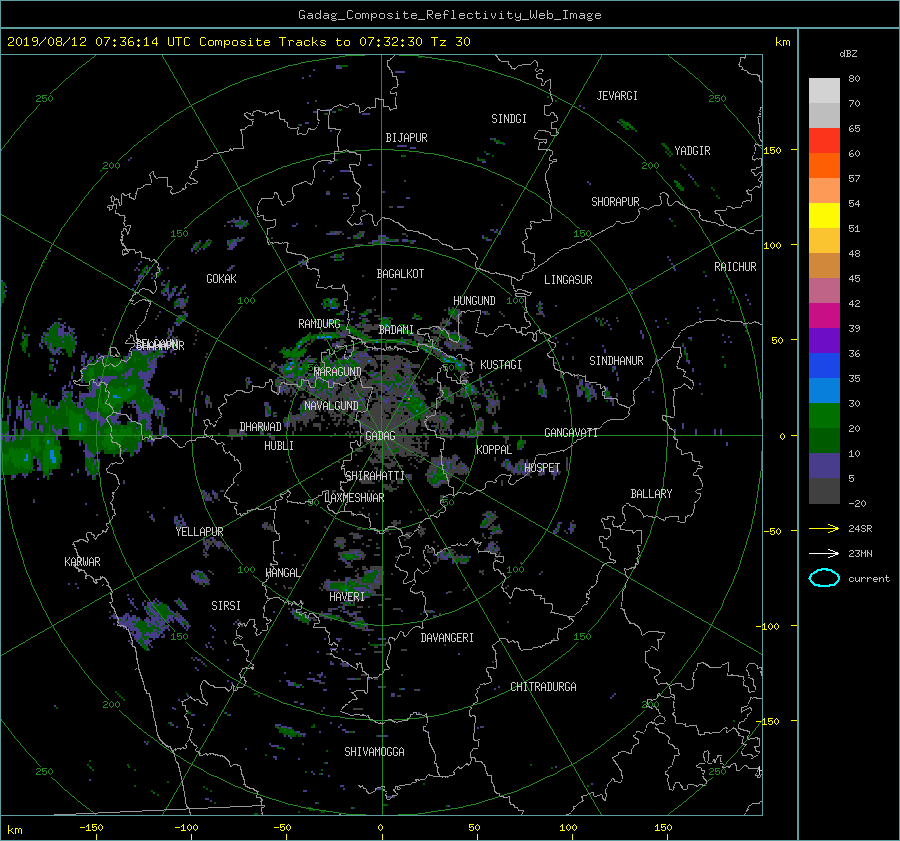Select the magenta 39 dBZ swatch
This screenshot has width=900, height=841.
pos(824,316)
